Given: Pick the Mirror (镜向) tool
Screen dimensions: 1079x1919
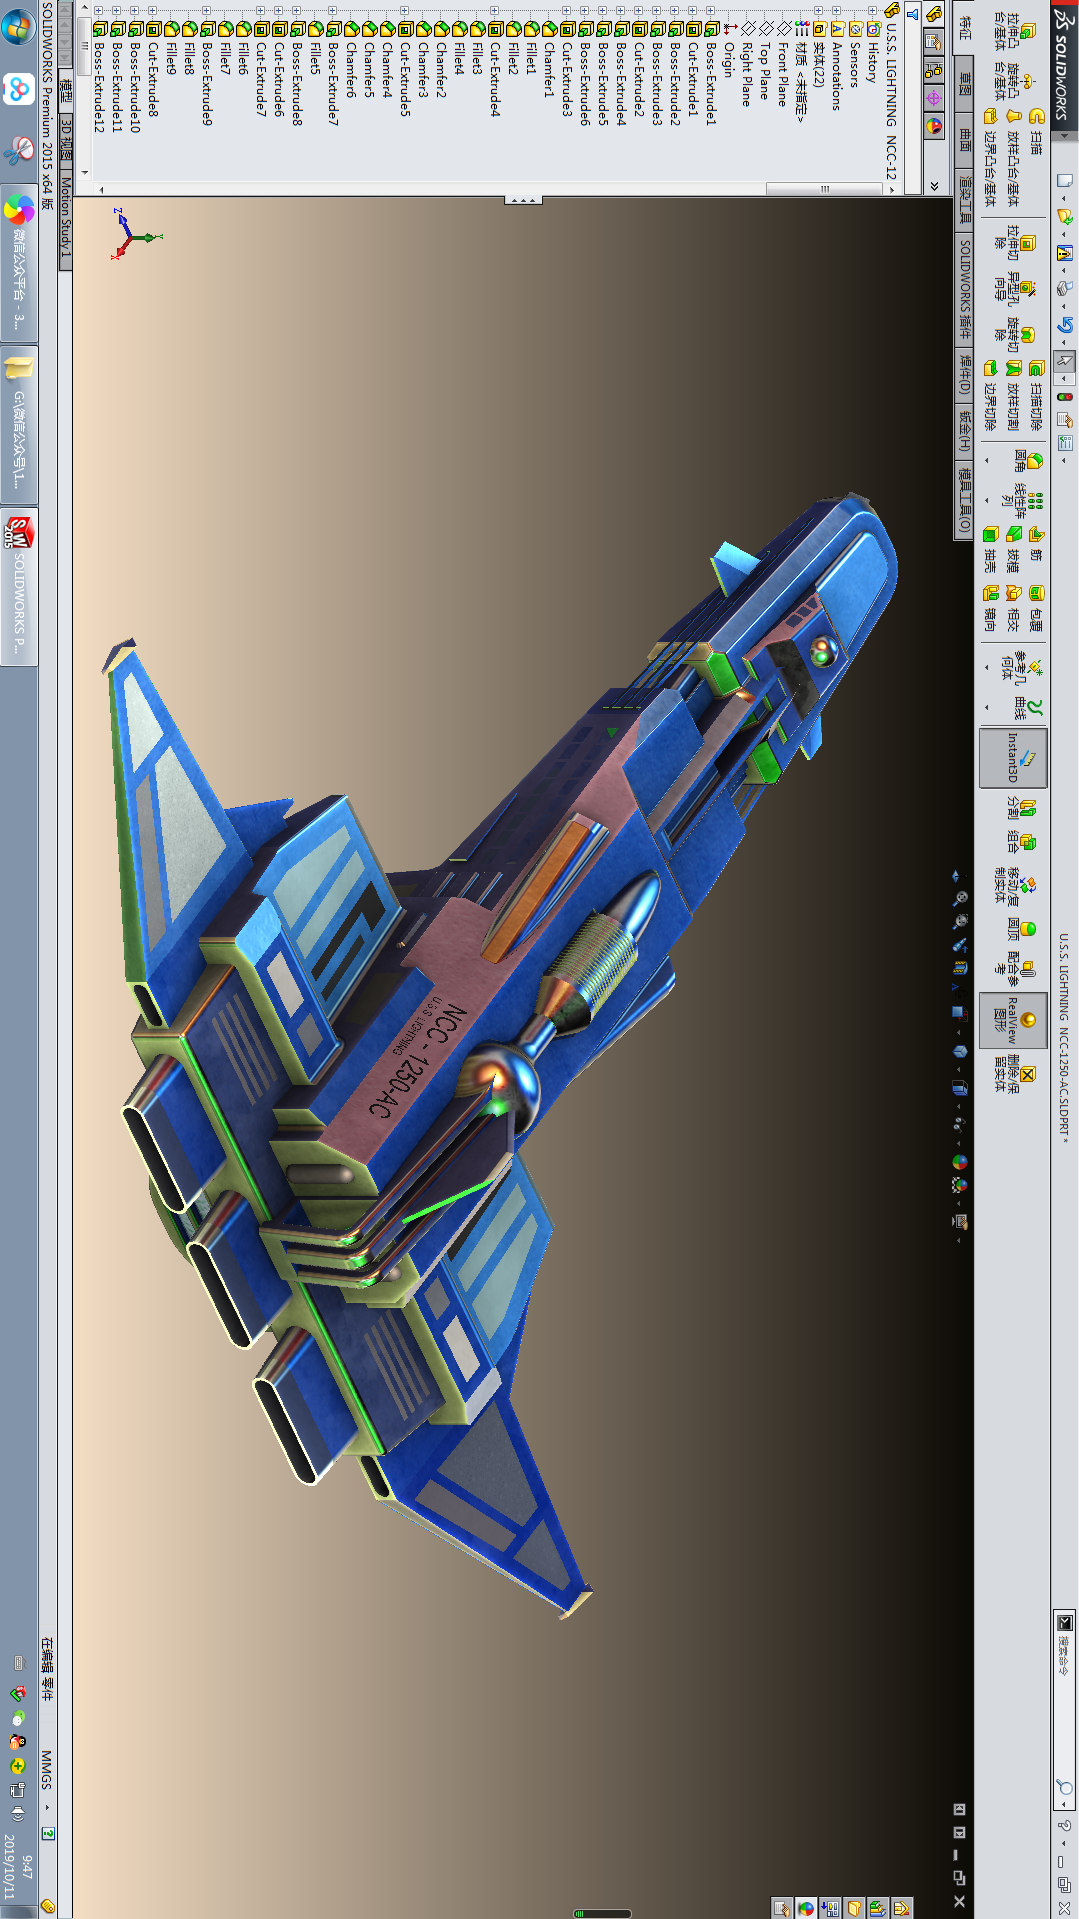Looking at the screenshot, I should (x=990, y=608).
